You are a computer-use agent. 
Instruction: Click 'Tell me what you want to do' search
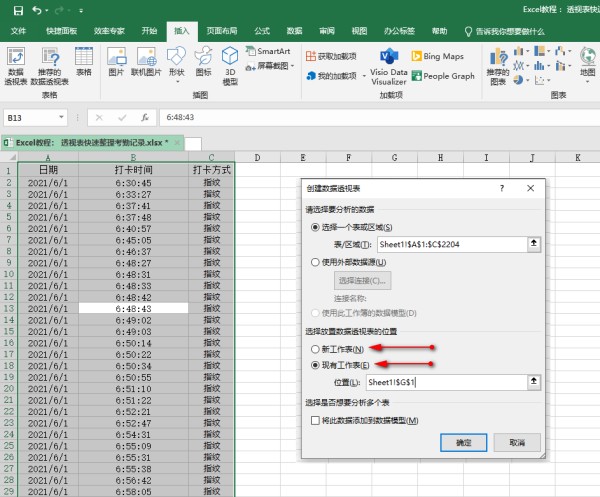pyautogui.click(x=504, y=31)
